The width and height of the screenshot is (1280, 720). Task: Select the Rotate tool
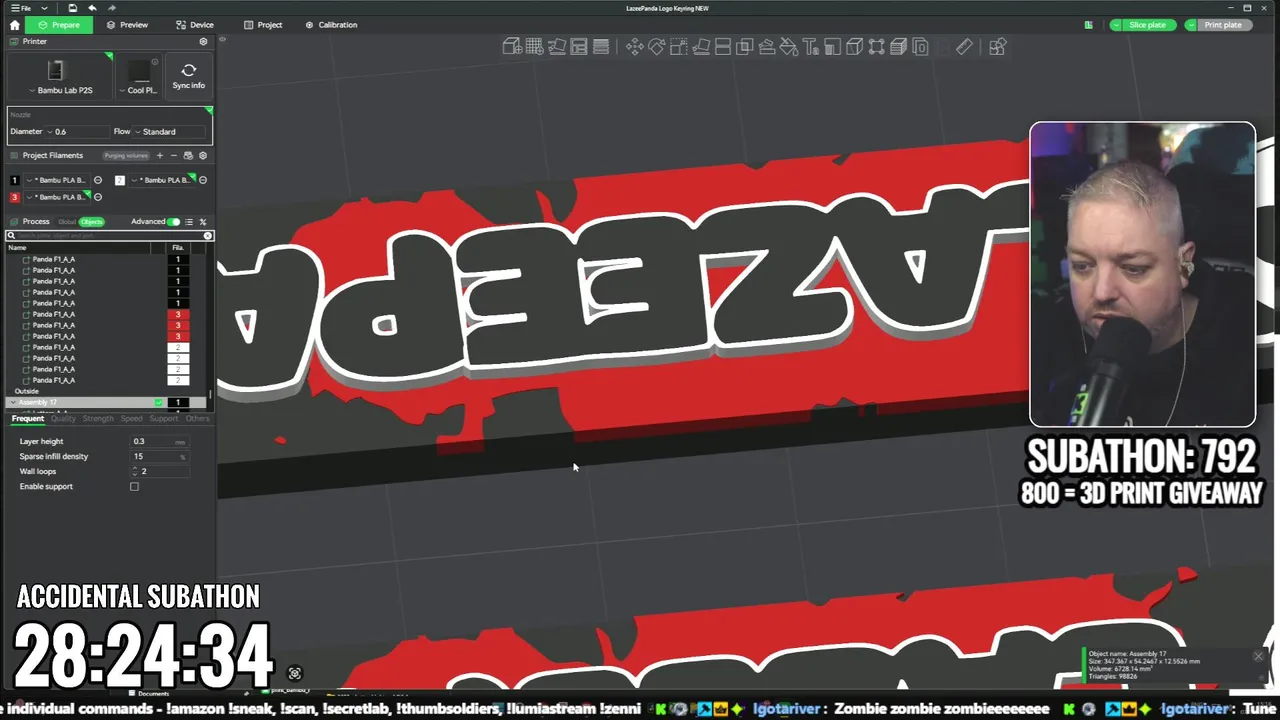656,47
